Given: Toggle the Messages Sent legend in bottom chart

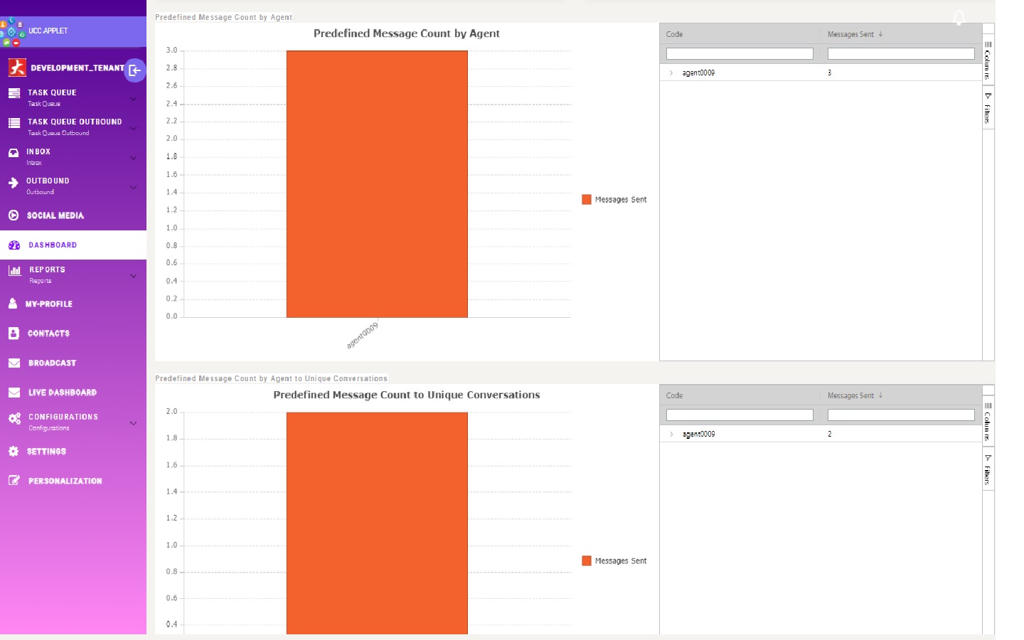Looking at the screenshot, I should pyautogui.click(x=614, y=561).
